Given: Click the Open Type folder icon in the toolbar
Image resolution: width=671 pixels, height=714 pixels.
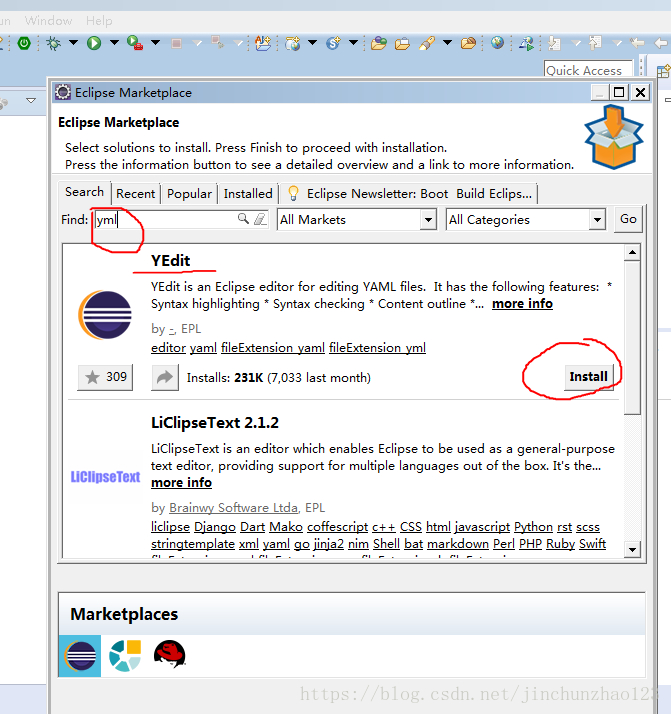Looking at the screenshot, I should 379,43.
